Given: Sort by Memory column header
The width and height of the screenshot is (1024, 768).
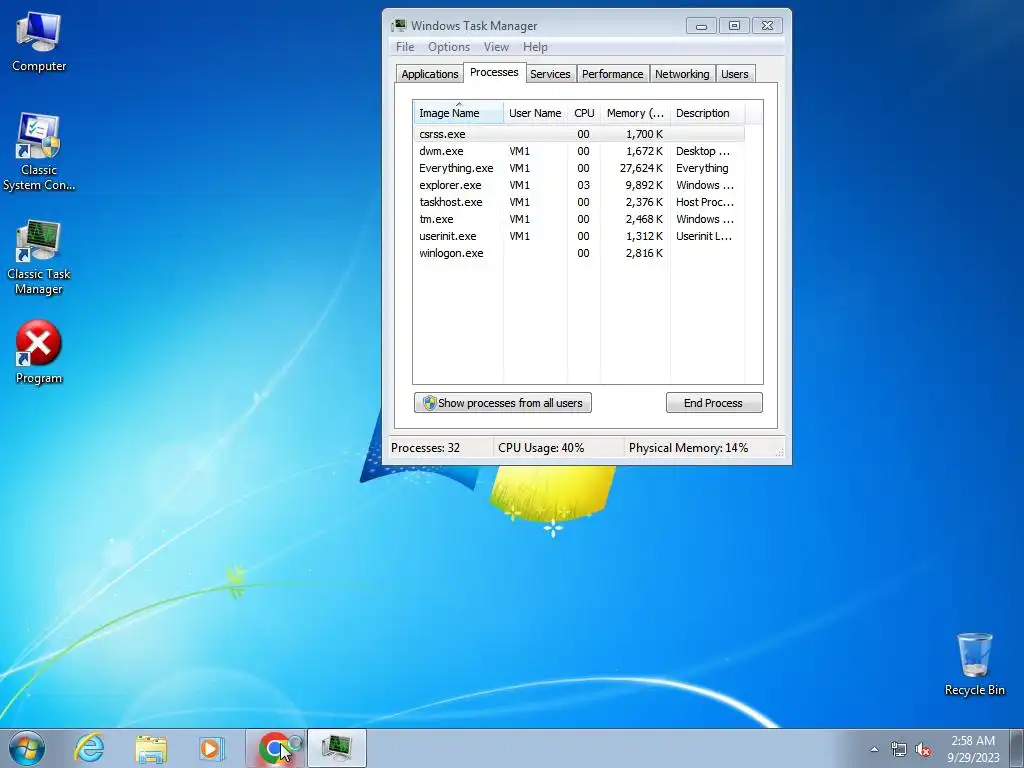Looking at the screenshot, I should [635, 113].
